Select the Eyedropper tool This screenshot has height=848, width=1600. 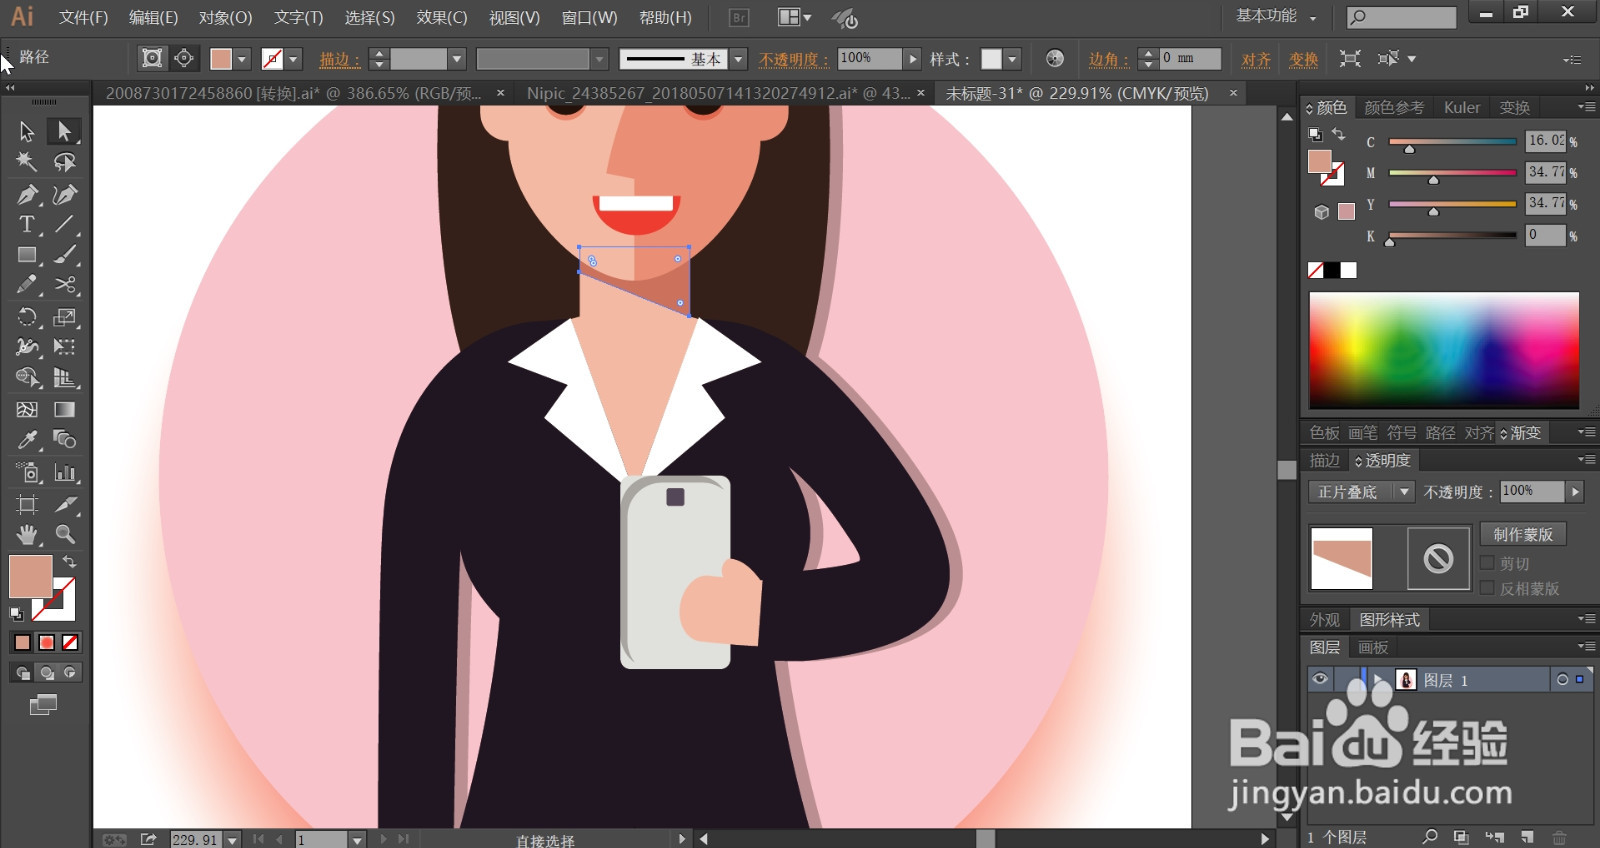coord(27,440)
